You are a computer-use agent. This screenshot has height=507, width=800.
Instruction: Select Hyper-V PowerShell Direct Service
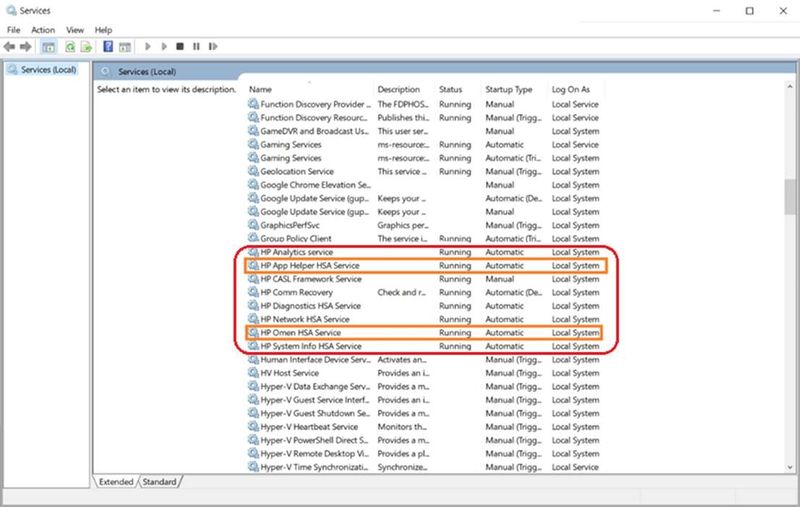425,440
